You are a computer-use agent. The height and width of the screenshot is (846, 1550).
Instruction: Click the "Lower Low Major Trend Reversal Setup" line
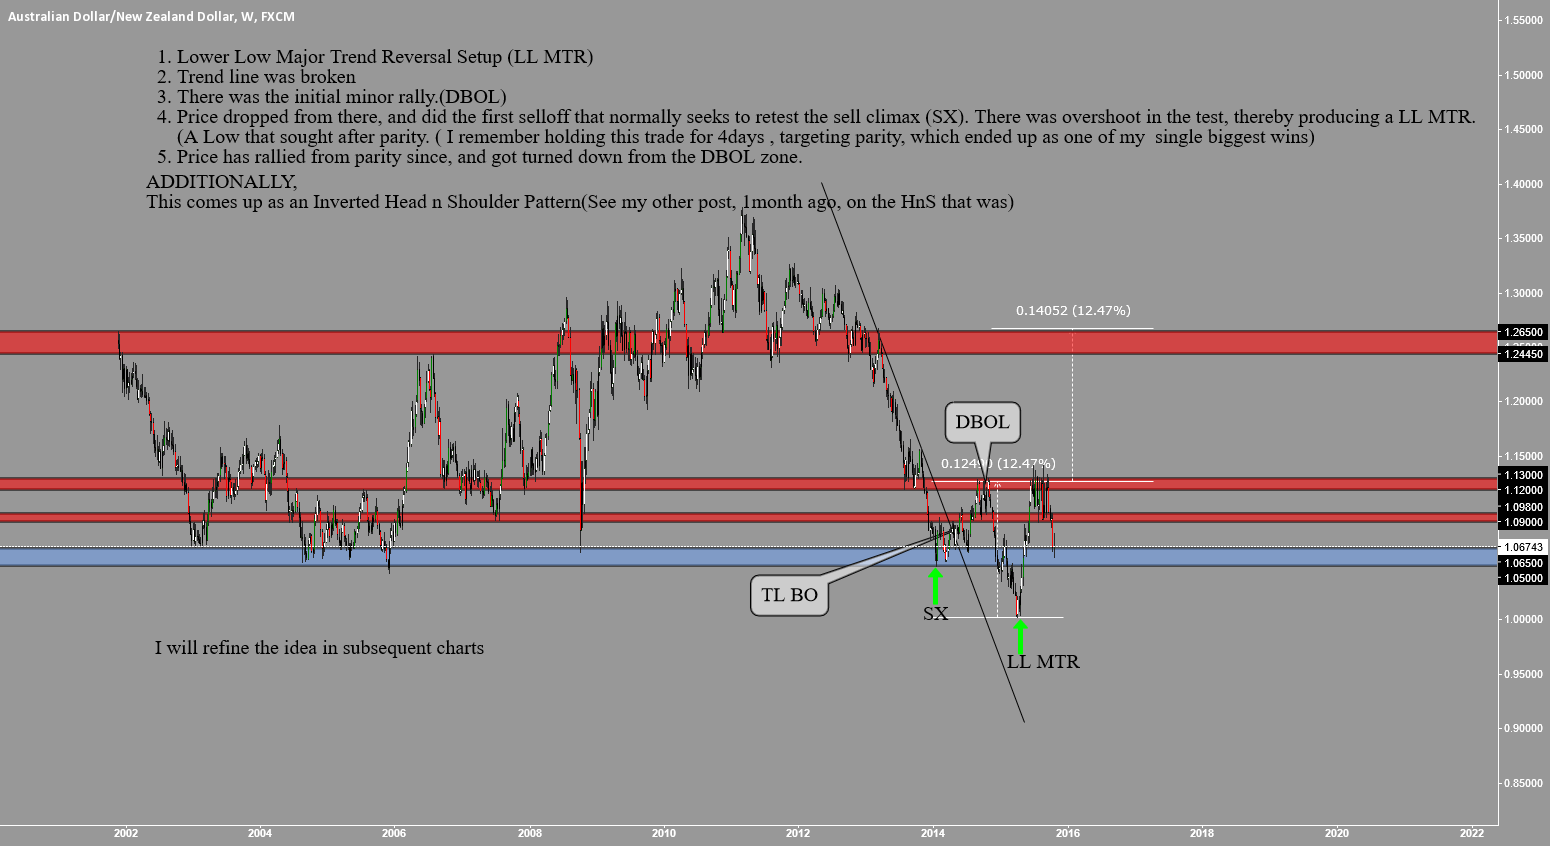375,57
